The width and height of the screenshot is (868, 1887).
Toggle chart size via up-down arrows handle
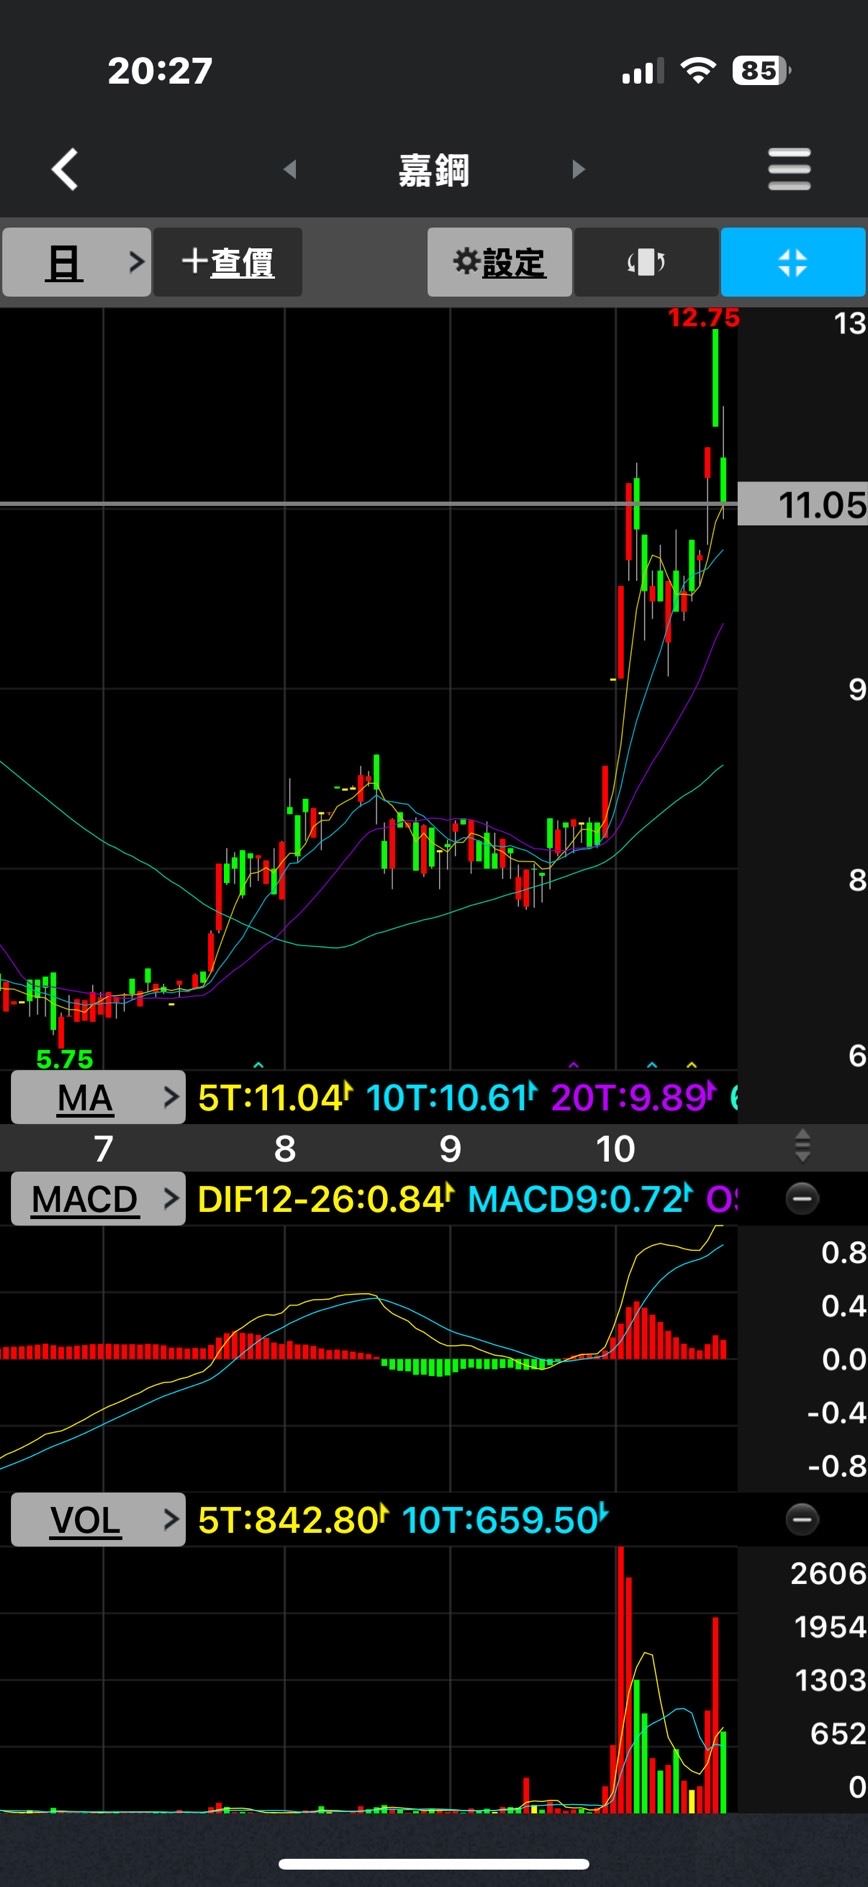[x=802, y=1146]
